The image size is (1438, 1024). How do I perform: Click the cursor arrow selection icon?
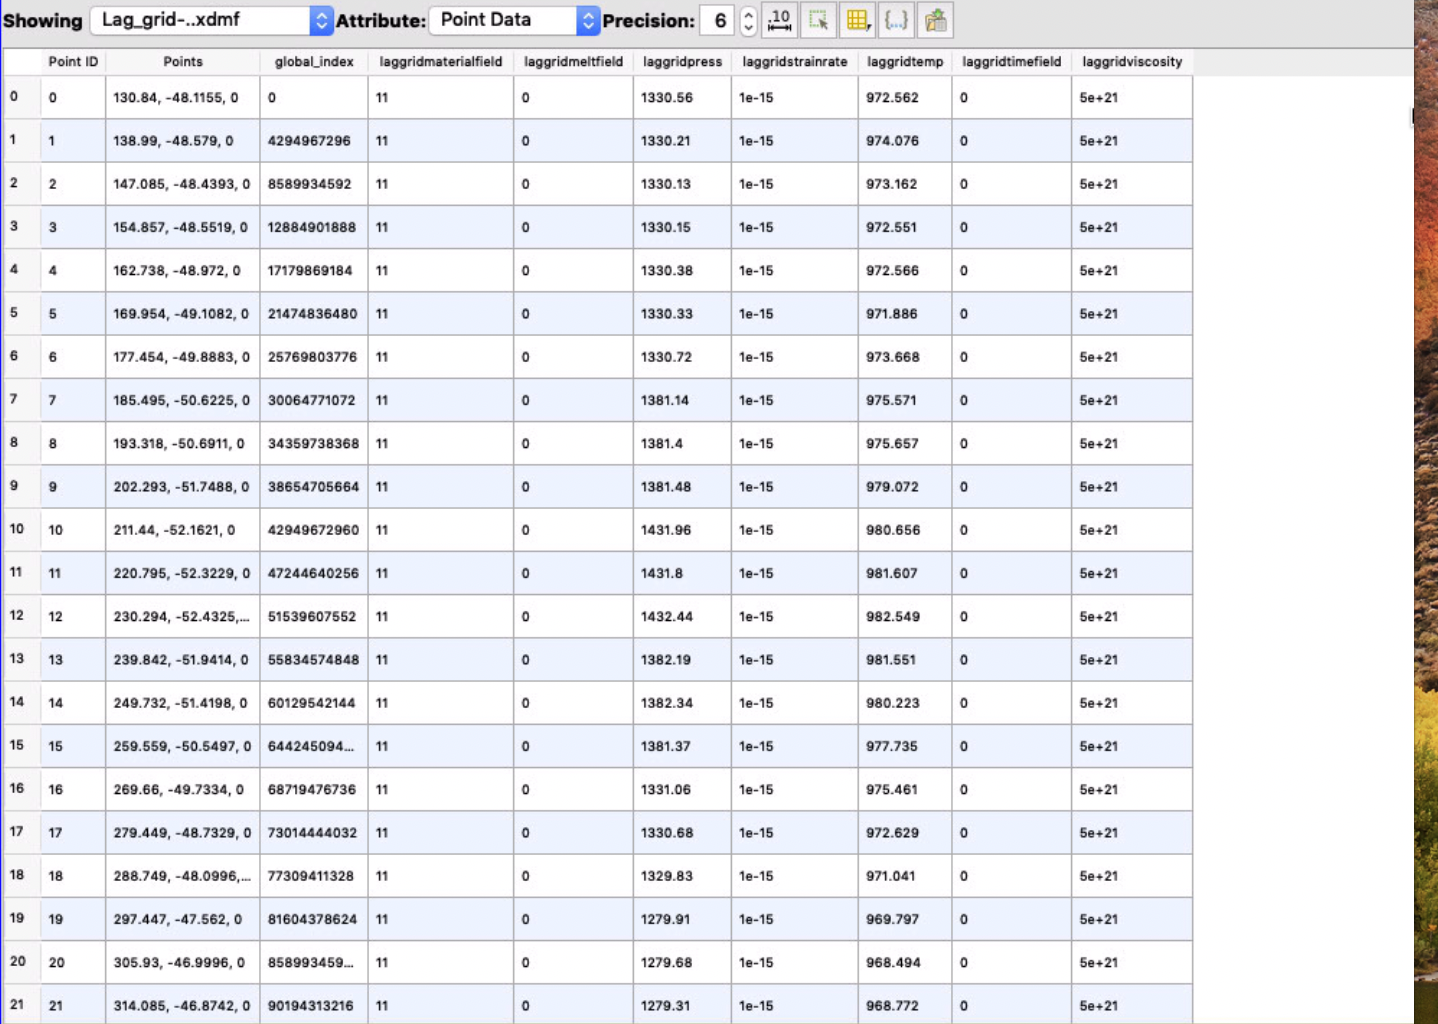click(820, 22)
